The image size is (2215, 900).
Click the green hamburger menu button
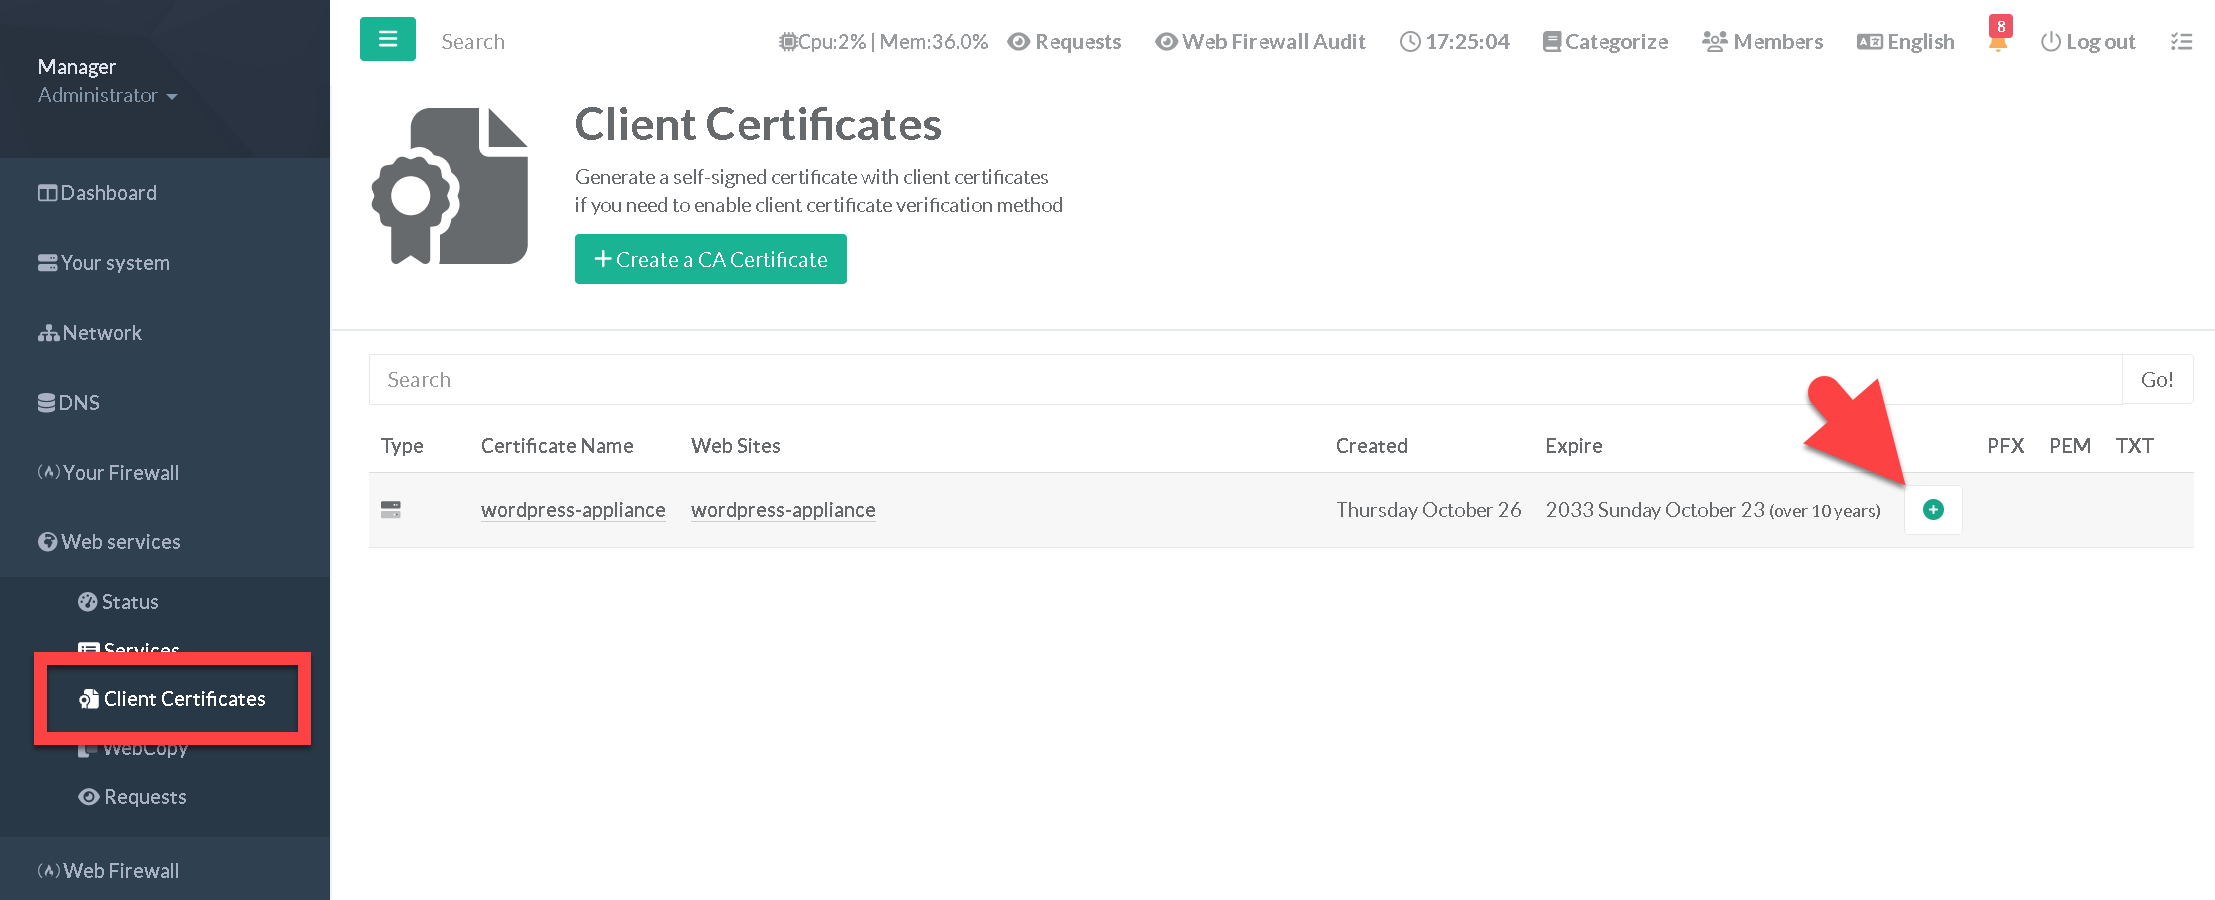point(387,40)
